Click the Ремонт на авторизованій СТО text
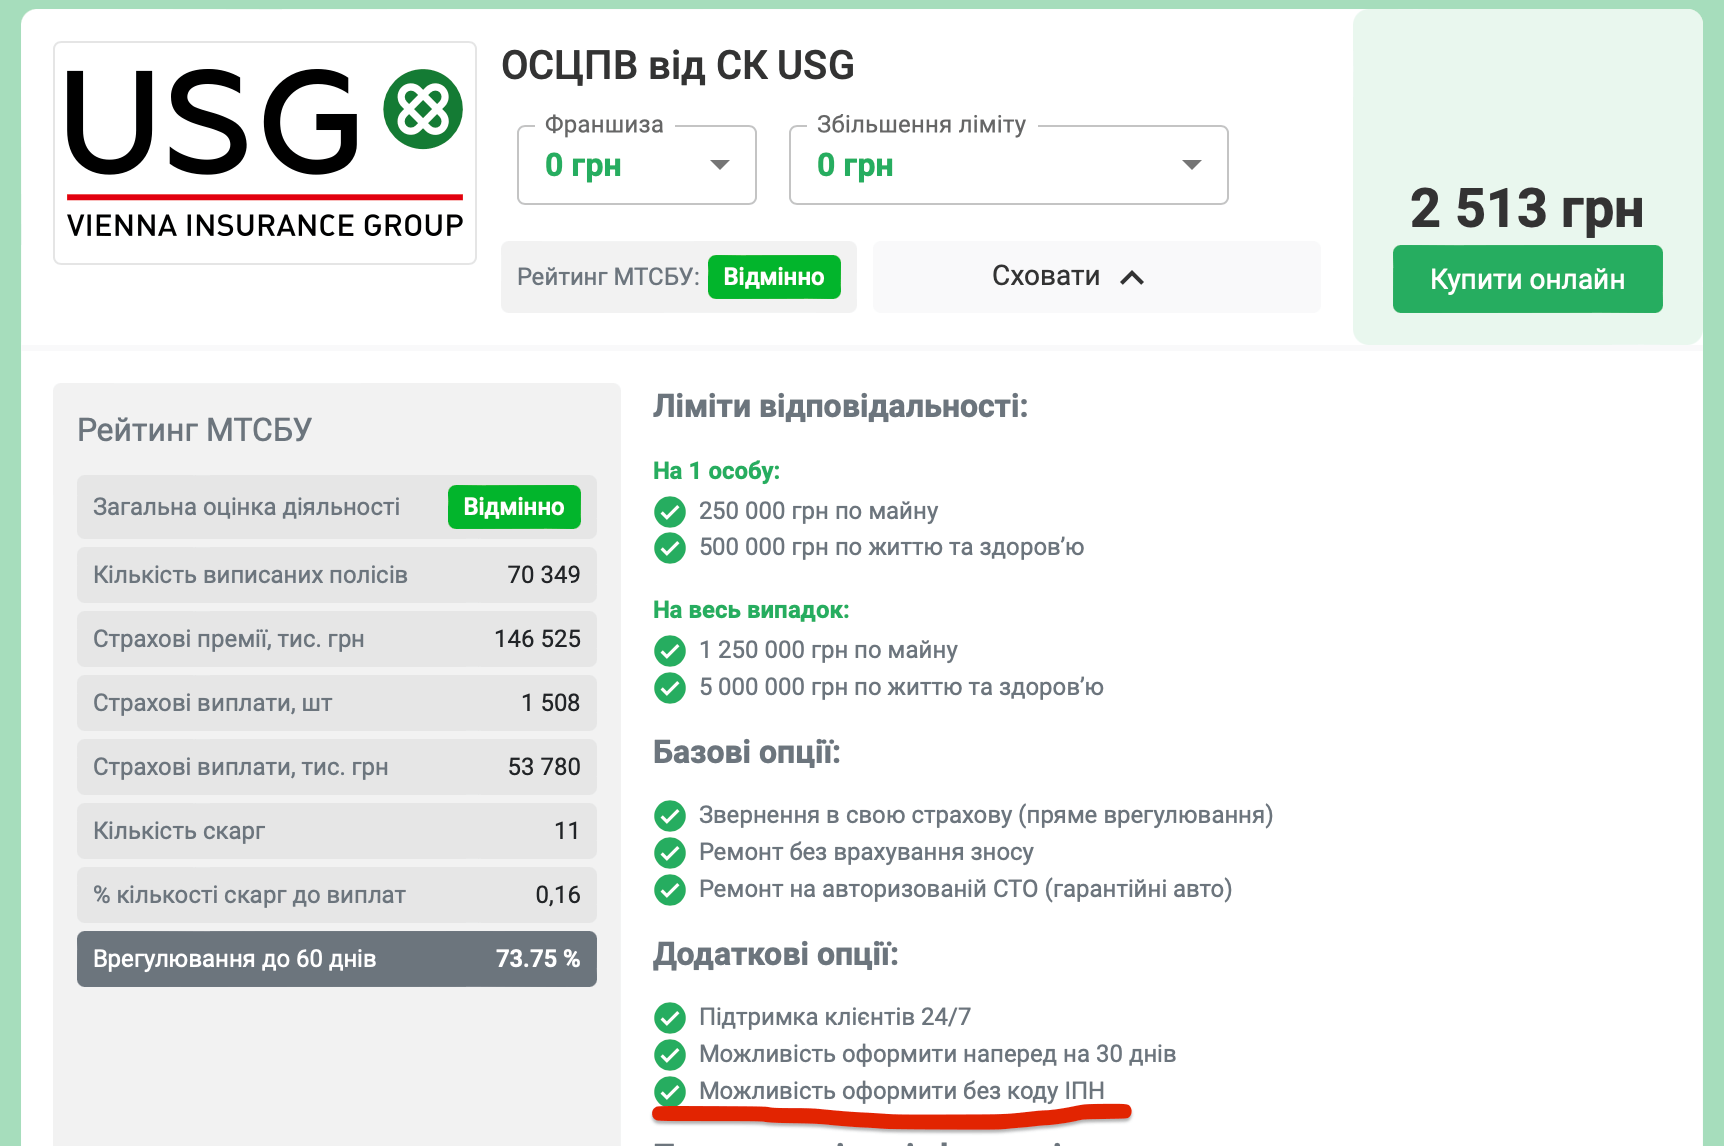1724x1146 pixels. (965, 889)
